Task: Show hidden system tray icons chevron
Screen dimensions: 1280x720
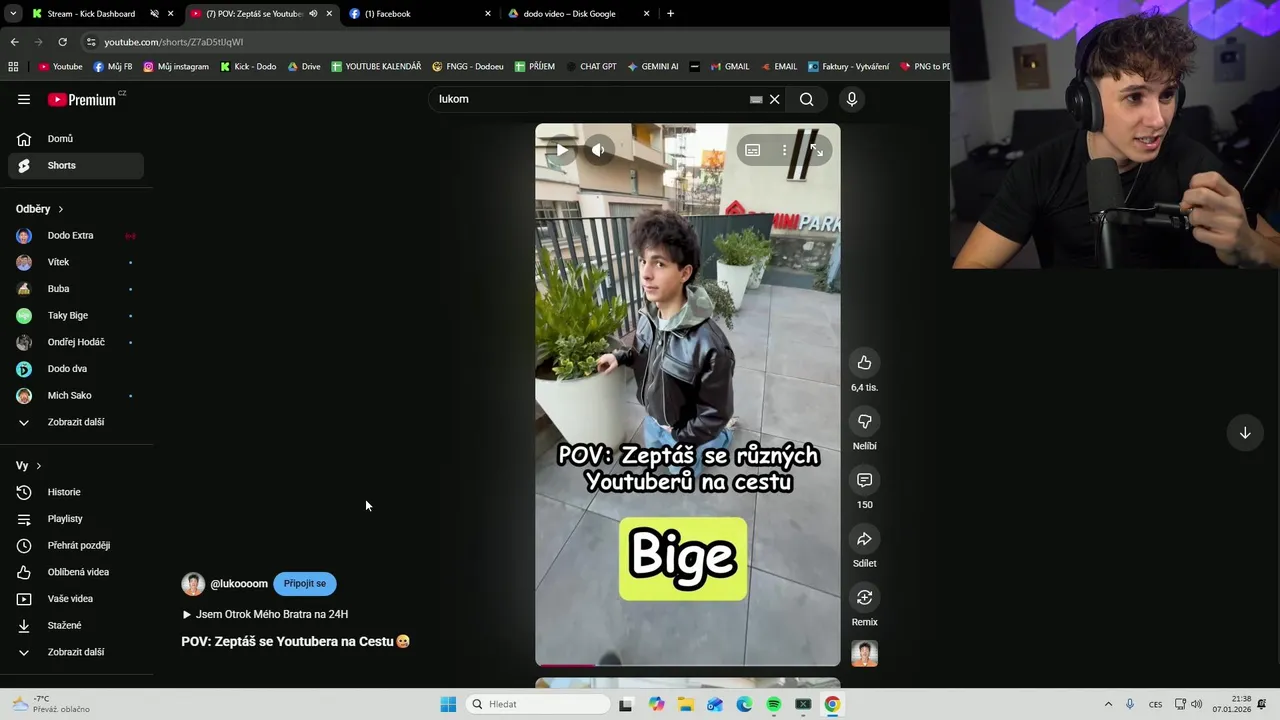Action: 1108,704
